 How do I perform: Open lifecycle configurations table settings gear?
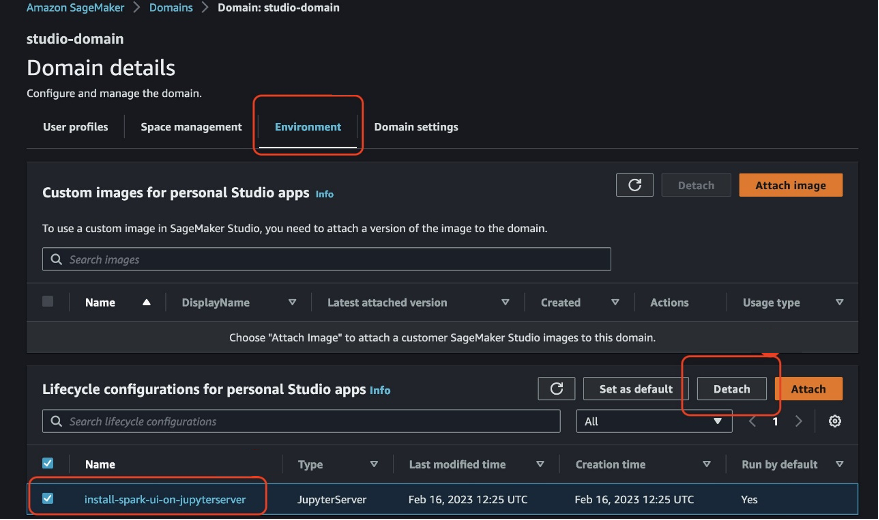click(x=835, y=422)
